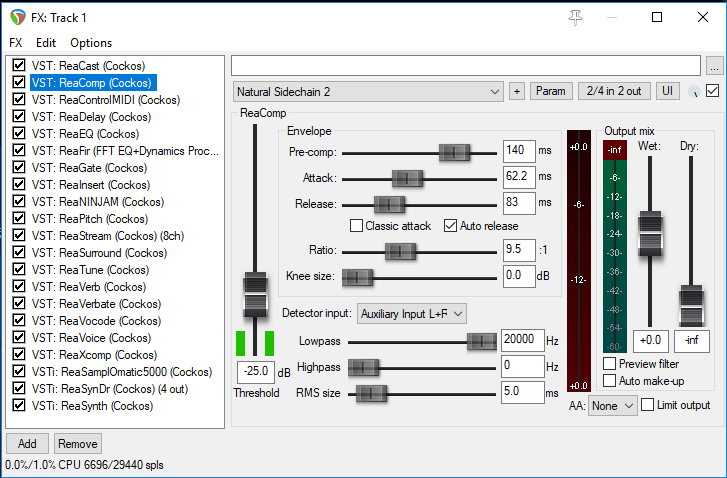Pin the FX window on top

tap(575, 18)
